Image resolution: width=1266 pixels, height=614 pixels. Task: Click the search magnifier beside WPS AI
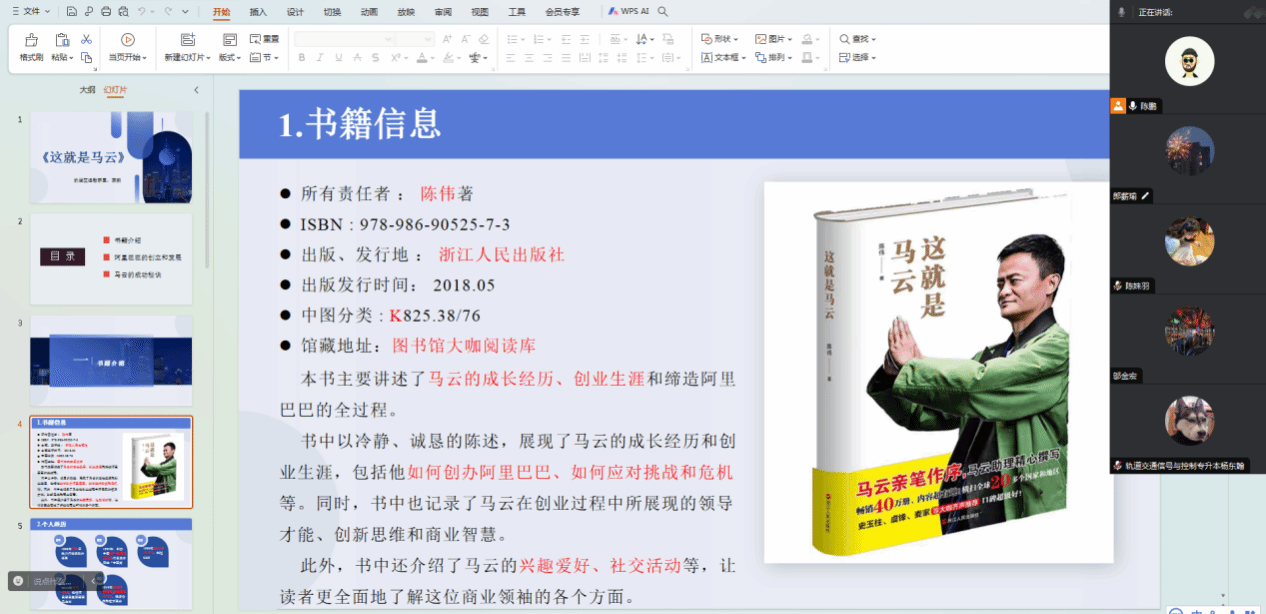coord(663,12)
